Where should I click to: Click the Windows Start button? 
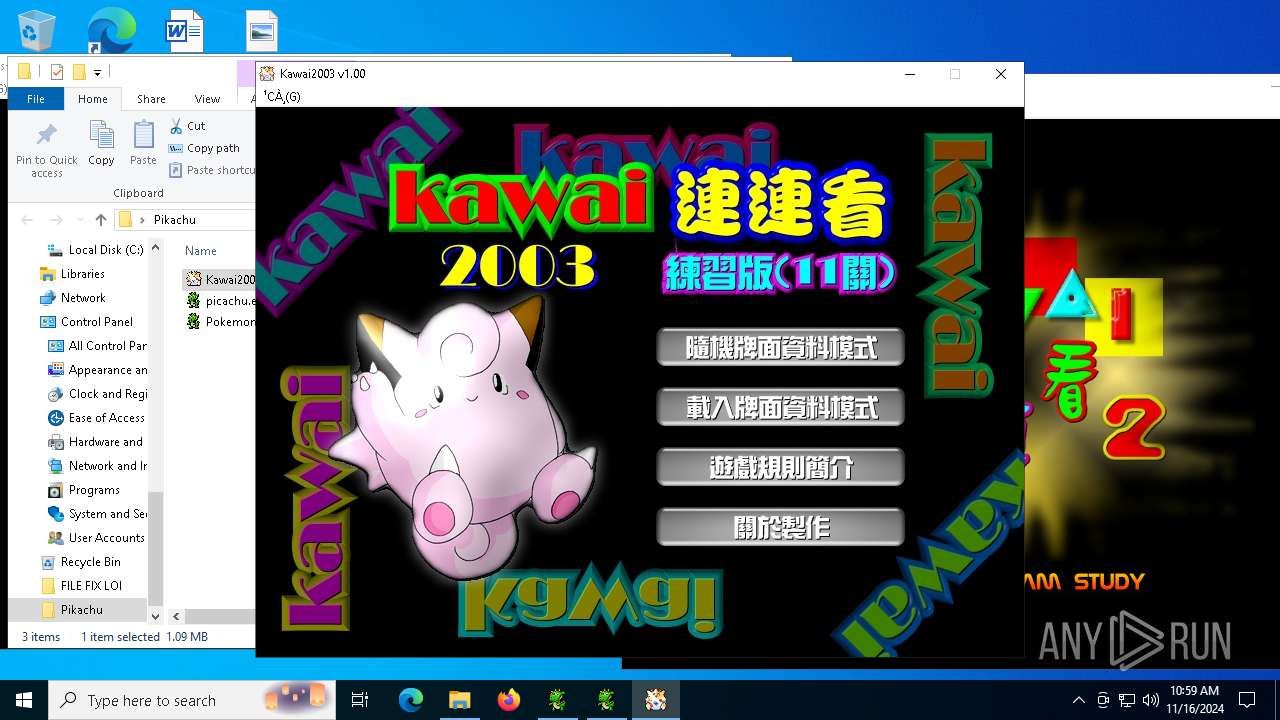click(x=24, y=700)
